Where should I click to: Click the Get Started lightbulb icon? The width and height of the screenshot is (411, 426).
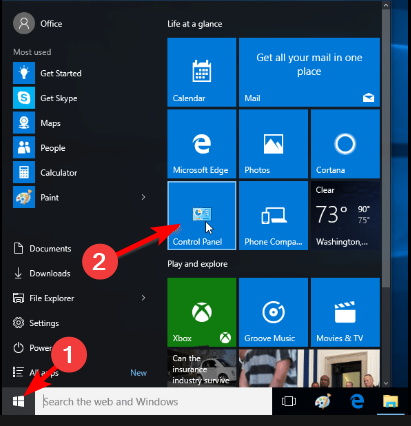tap(24, 73)
